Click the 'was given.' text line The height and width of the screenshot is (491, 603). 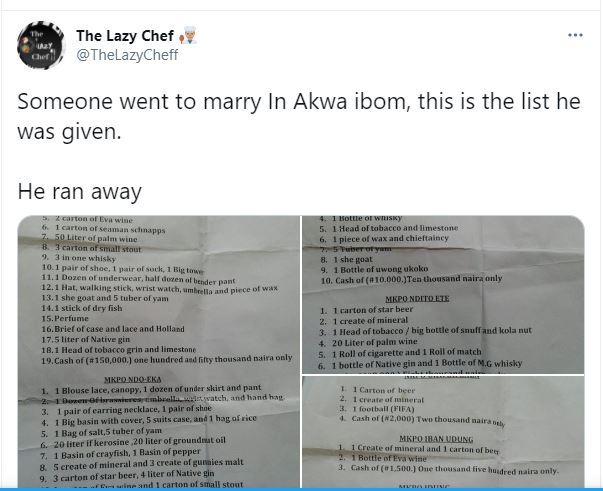tap(69, 132)
